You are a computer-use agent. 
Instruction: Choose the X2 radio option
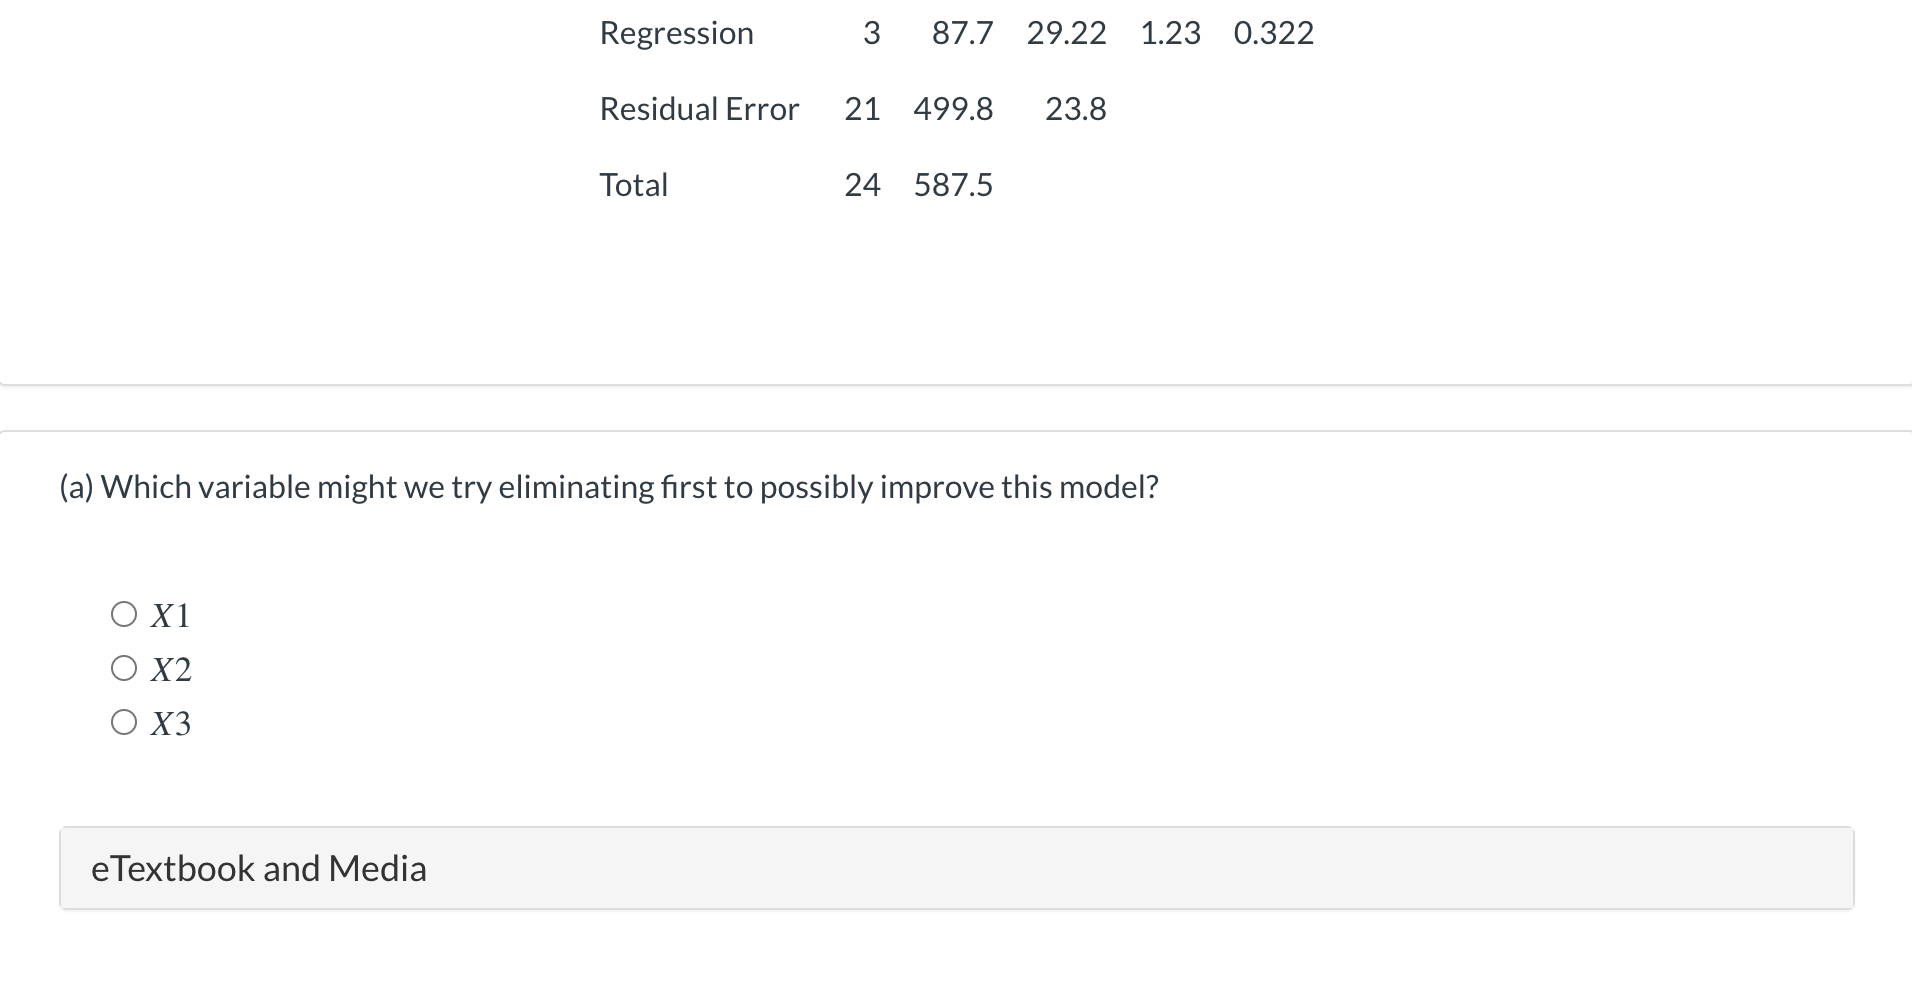tap(124, 668)
